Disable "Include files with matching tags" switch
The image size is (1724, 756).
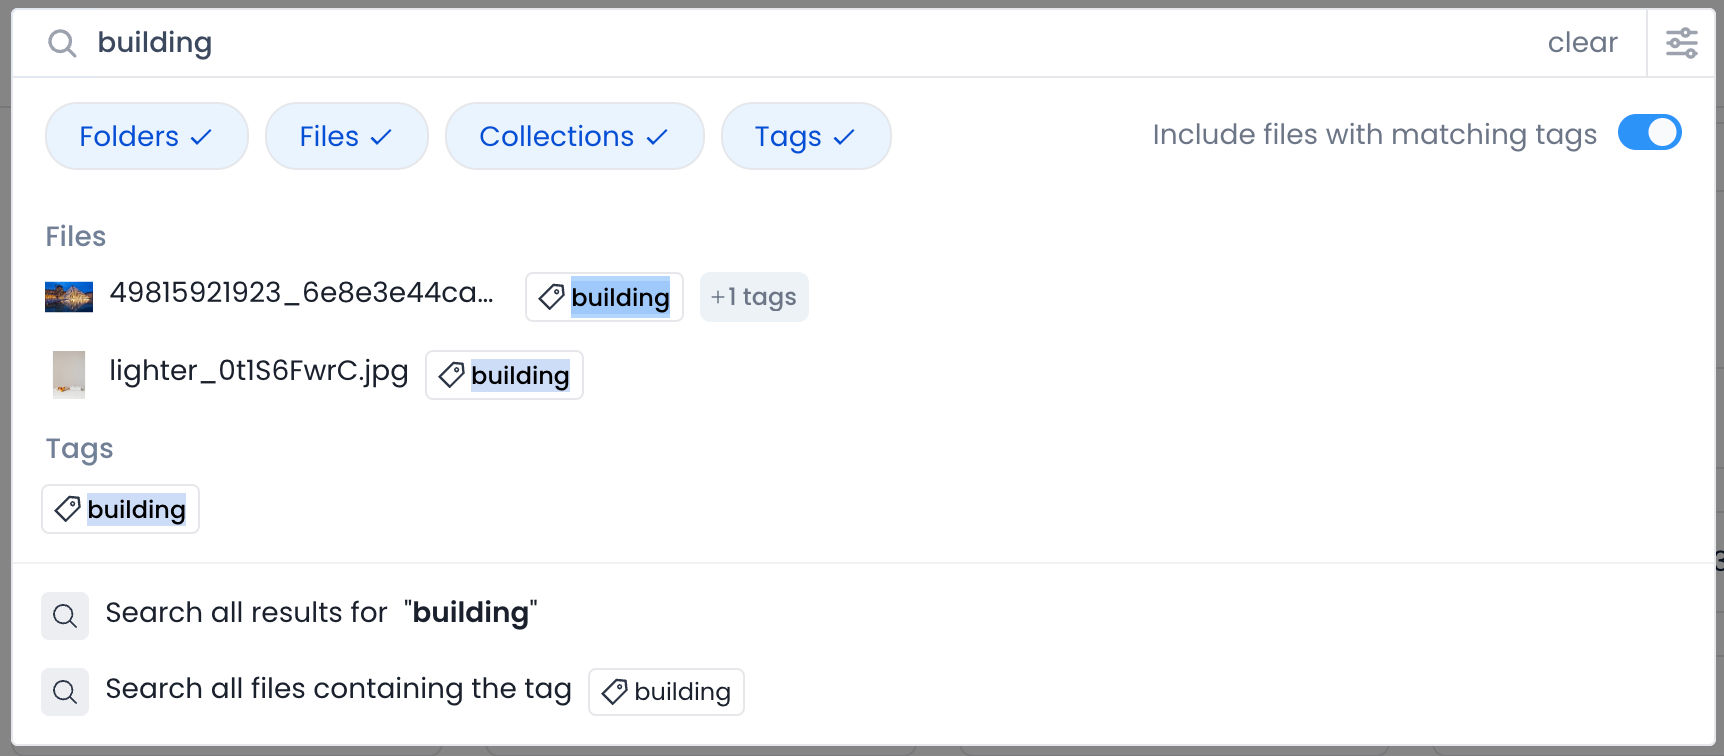click(1649, 133)
